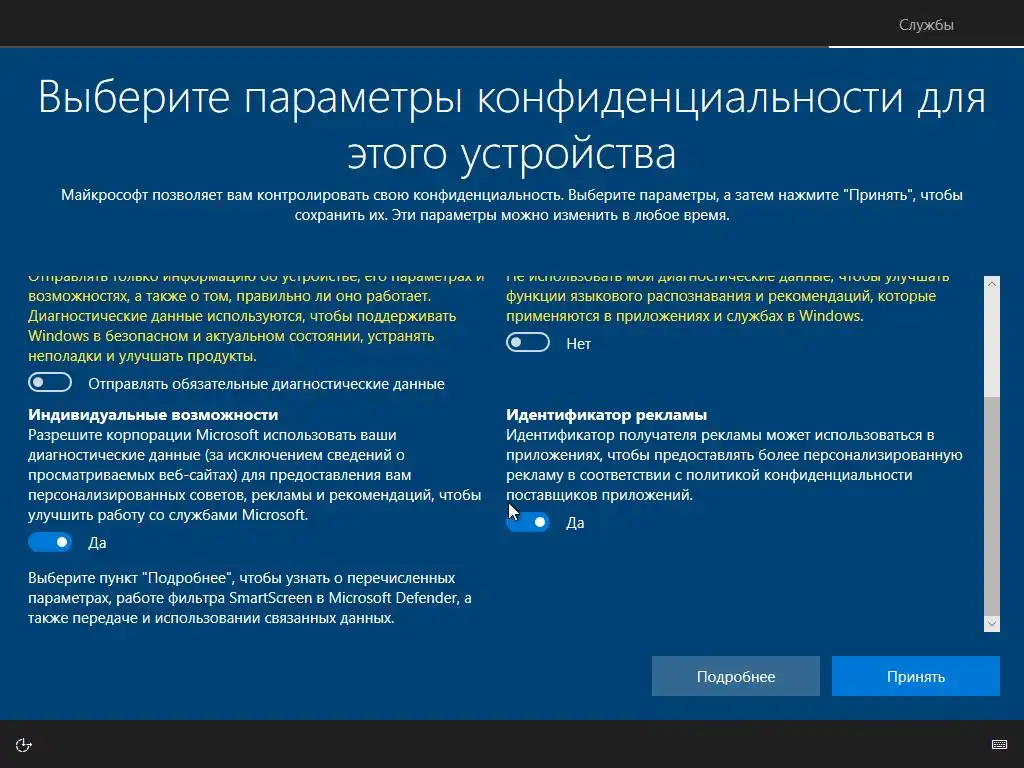Turn on the speech recognition 'Нет' toggle
1024x768 pixels.
[x=528, y=342]
